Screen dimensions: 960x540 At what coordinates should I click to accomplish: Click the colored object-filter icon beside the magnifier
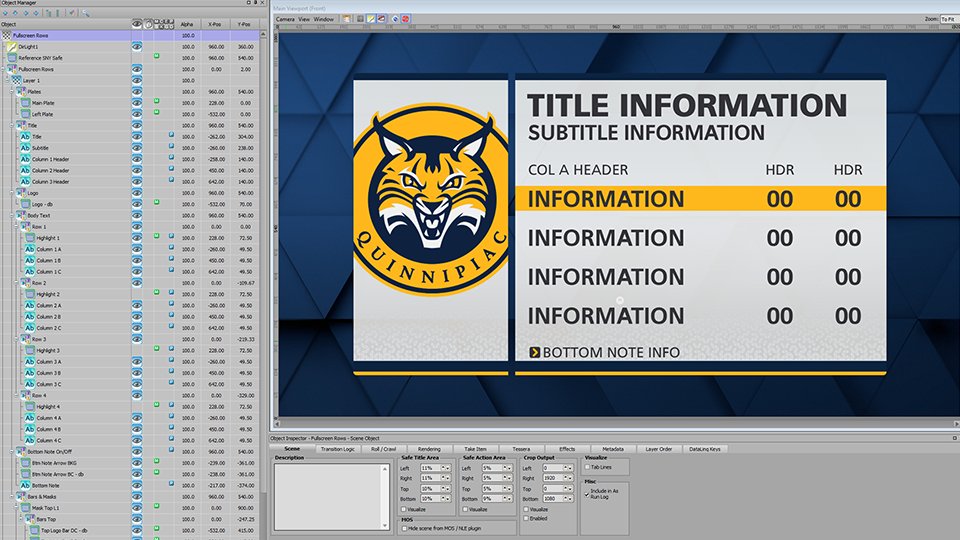[72, 13]
